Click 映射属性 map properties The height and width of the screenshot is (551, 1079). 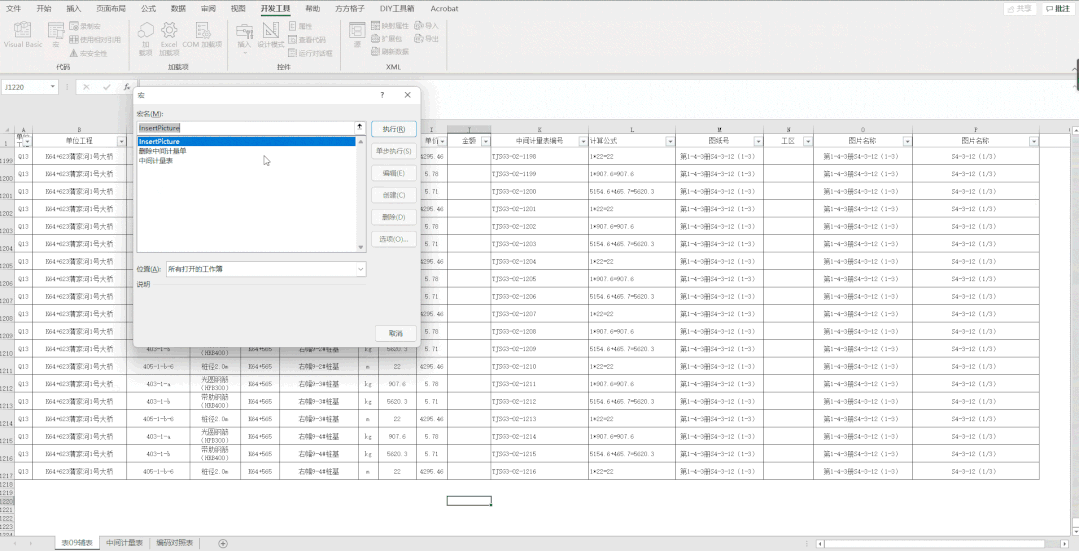pyautogui.click(x=390, y=25)
